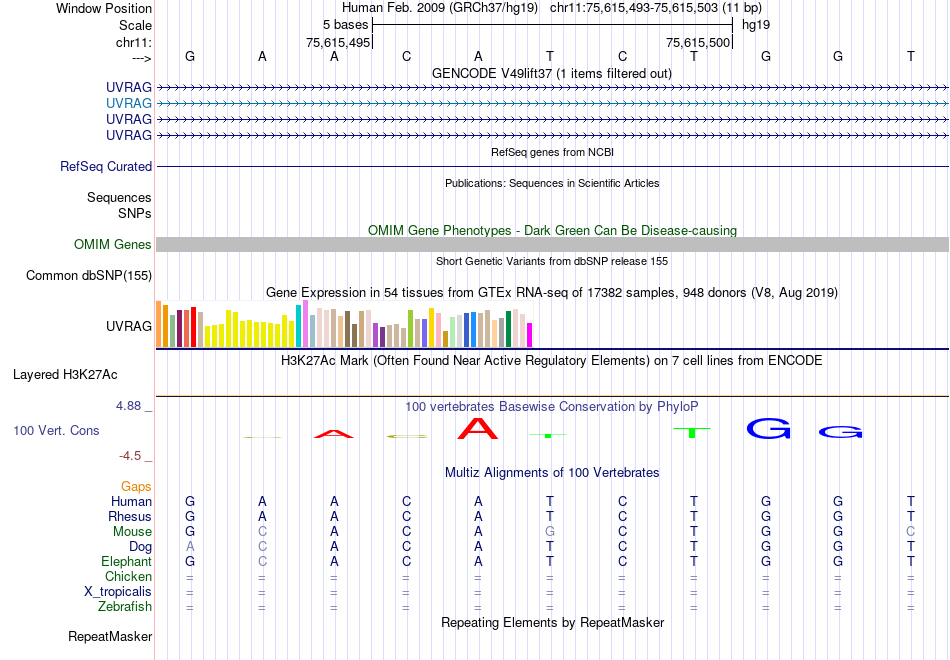The width and height of the screenshot is (950, 660).
Task: Click the largest blue G conservation logo
Action: click(x=768, y=428)
